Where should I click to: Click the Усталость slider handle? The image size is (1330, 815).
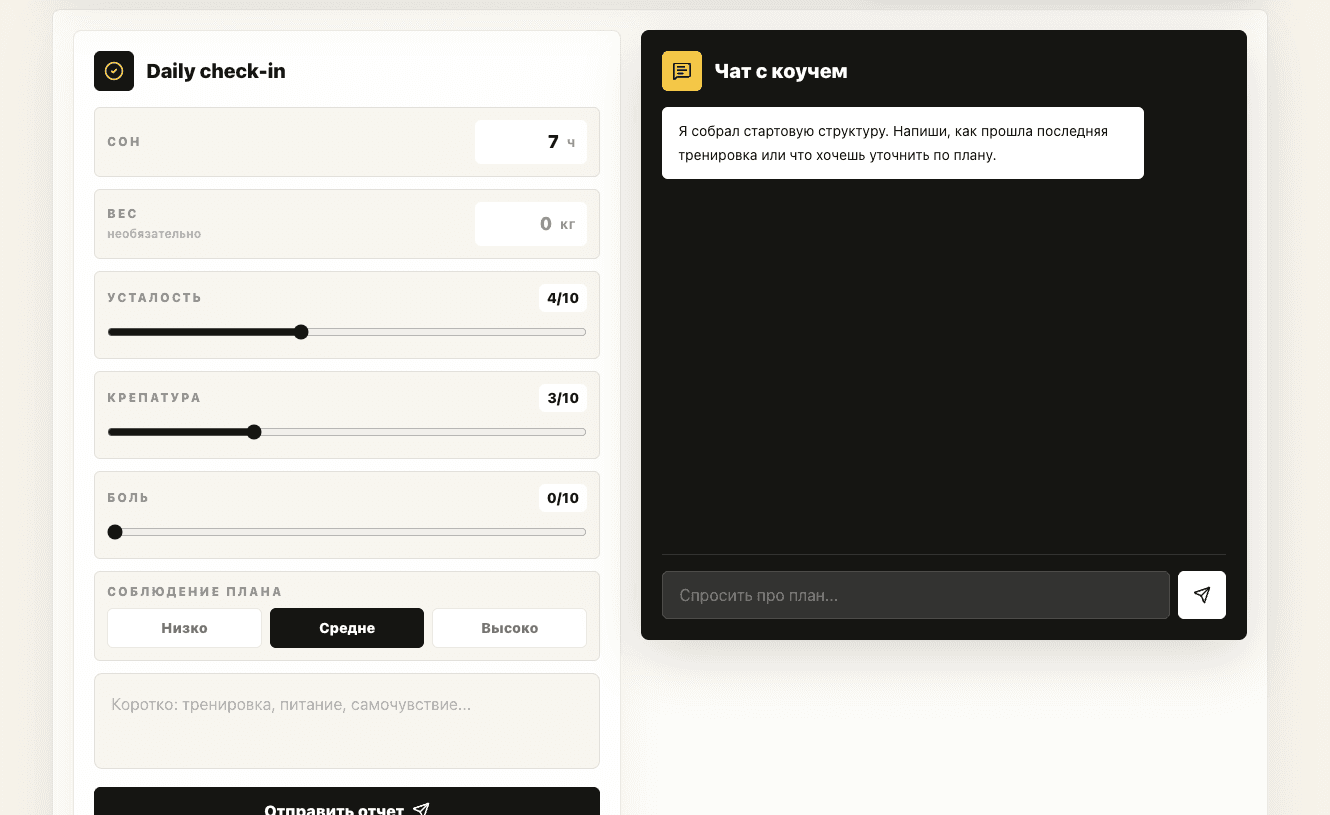pos(301,332)
